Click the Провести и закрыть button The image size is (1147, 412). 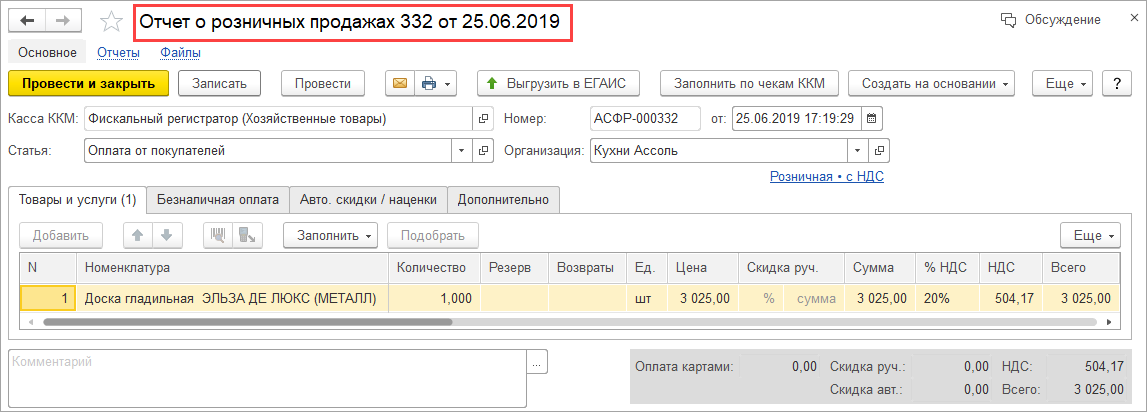click(x=88, y=83)
